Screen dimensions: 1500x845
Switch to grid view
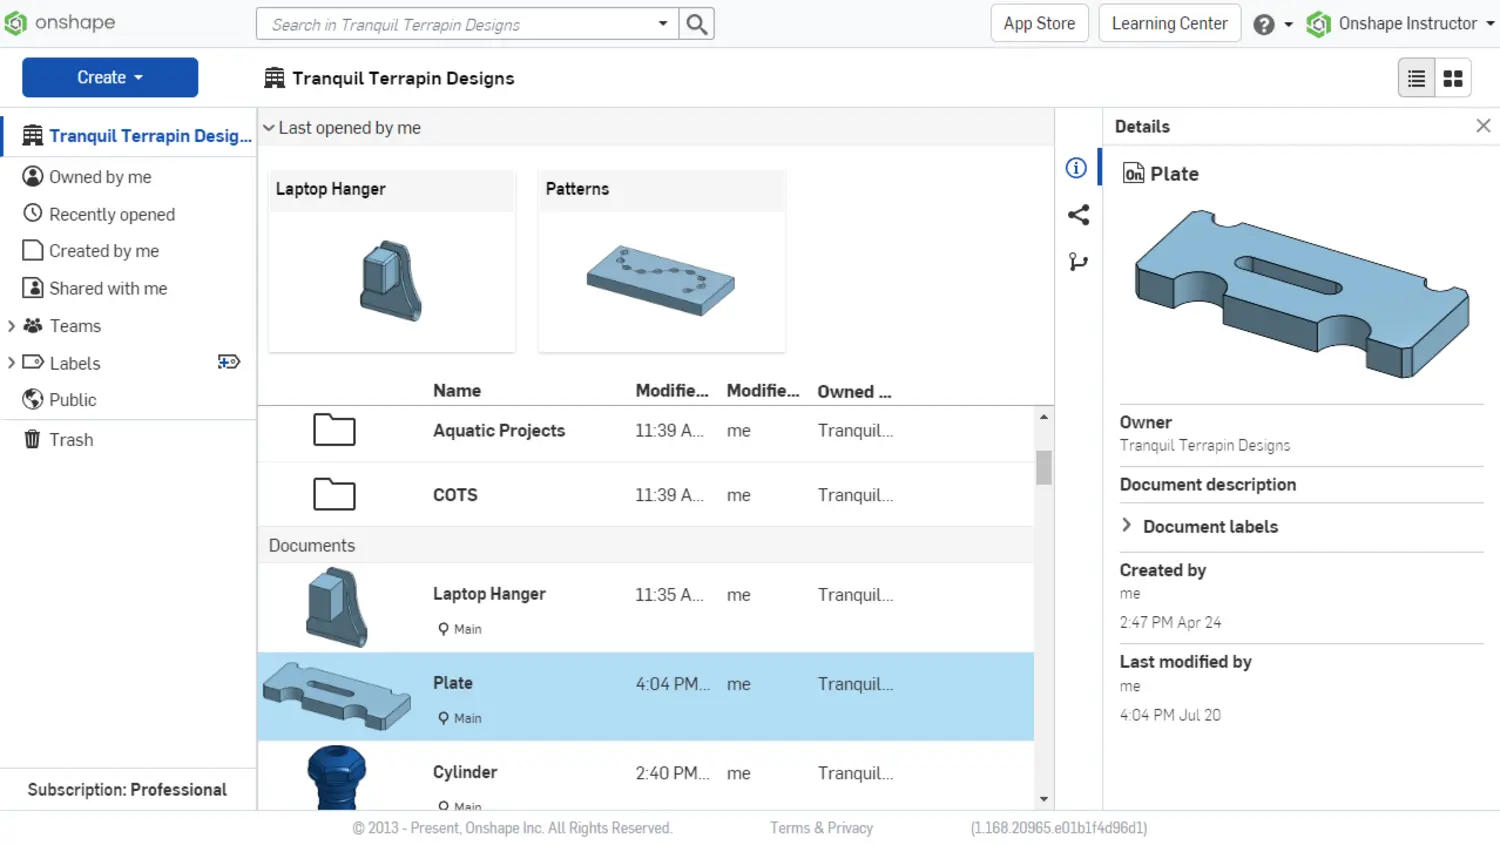[1453, 78]
